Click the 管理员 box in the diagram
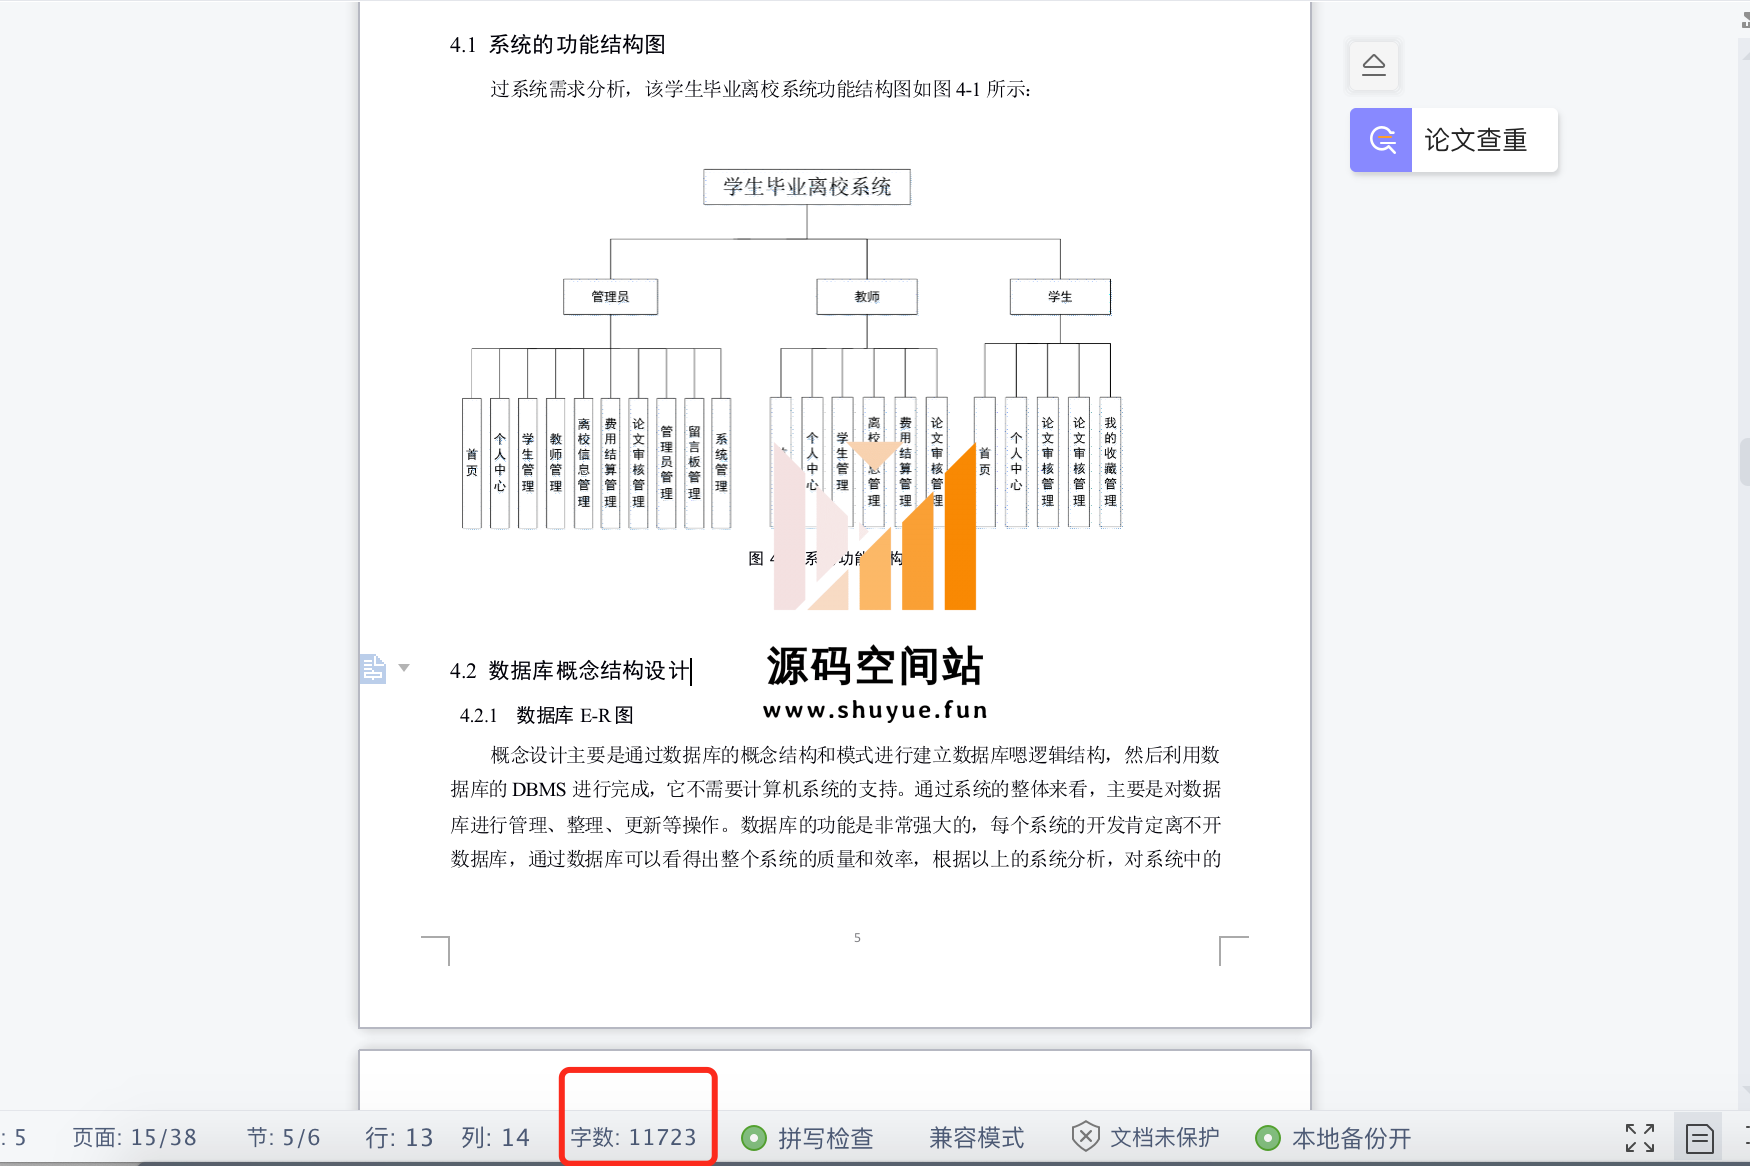1750x1166 pixels. (x=610, y=297)
